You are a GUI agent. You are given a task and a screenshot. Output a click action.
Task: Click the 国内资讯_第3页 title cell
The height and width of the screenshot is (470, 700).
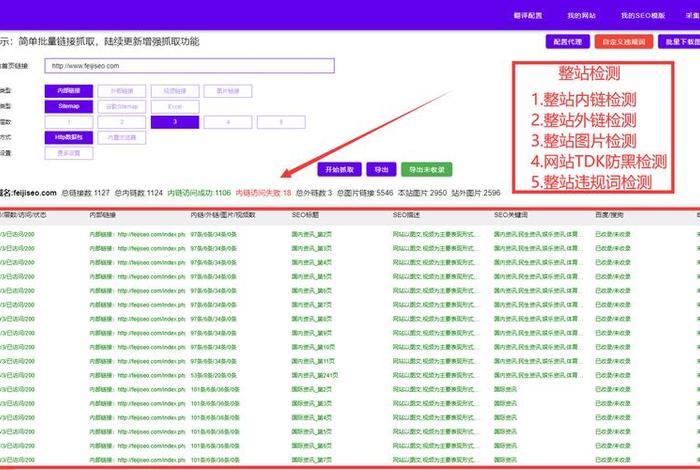(x=312, y=249)
